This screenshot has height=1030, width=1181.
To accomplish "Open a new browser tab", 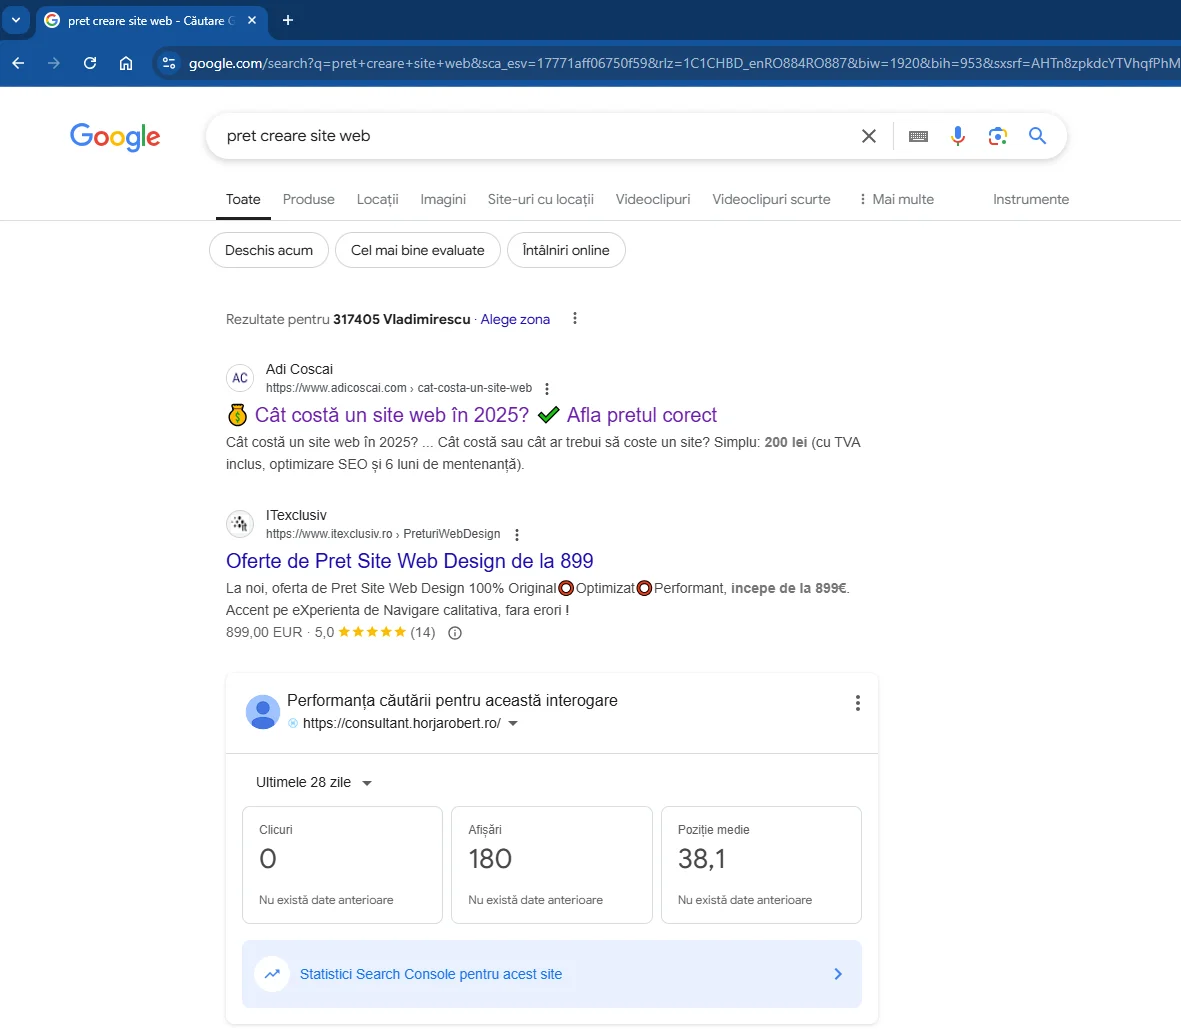I will (288, 20).
